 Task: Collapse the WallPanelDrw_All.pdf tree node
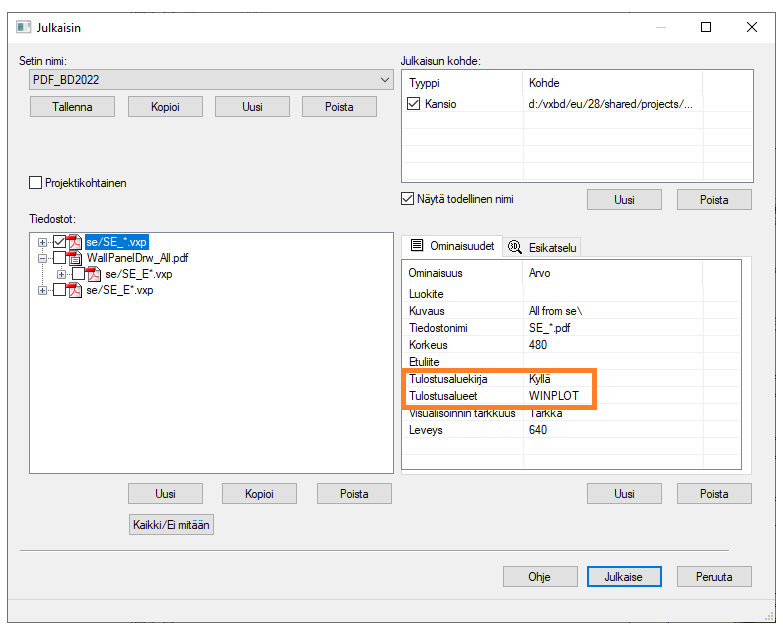pyautogui.click(x=42, y=258)
